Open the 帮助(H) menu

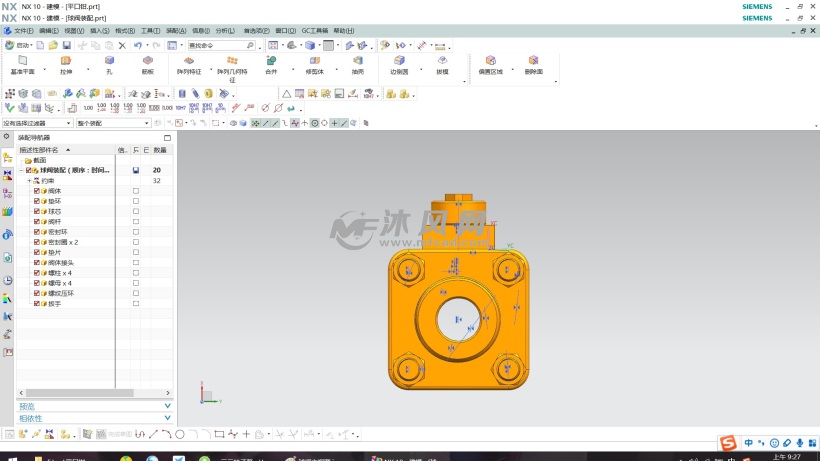click(x=344, y=31)
